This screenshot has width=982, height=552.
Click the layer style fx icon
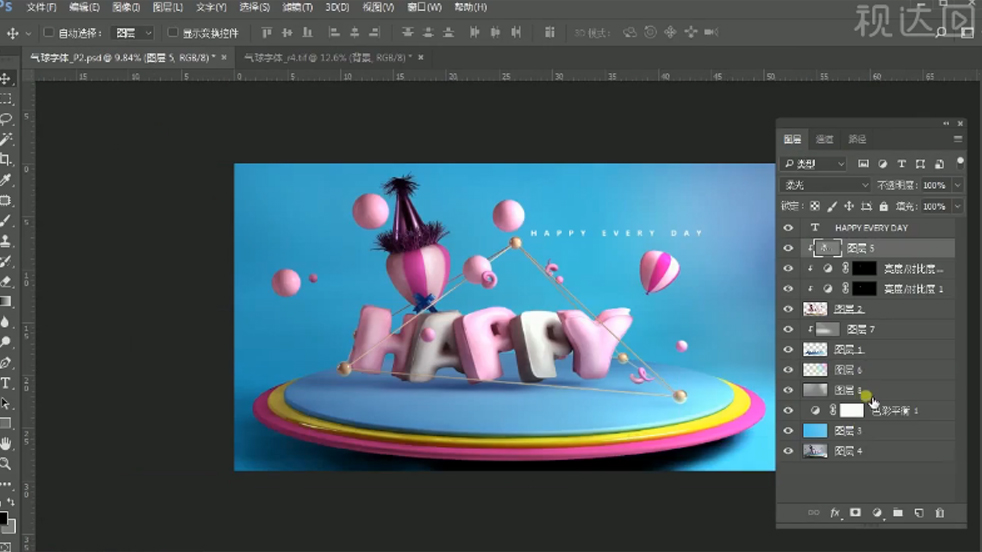[x=834, y=513]
